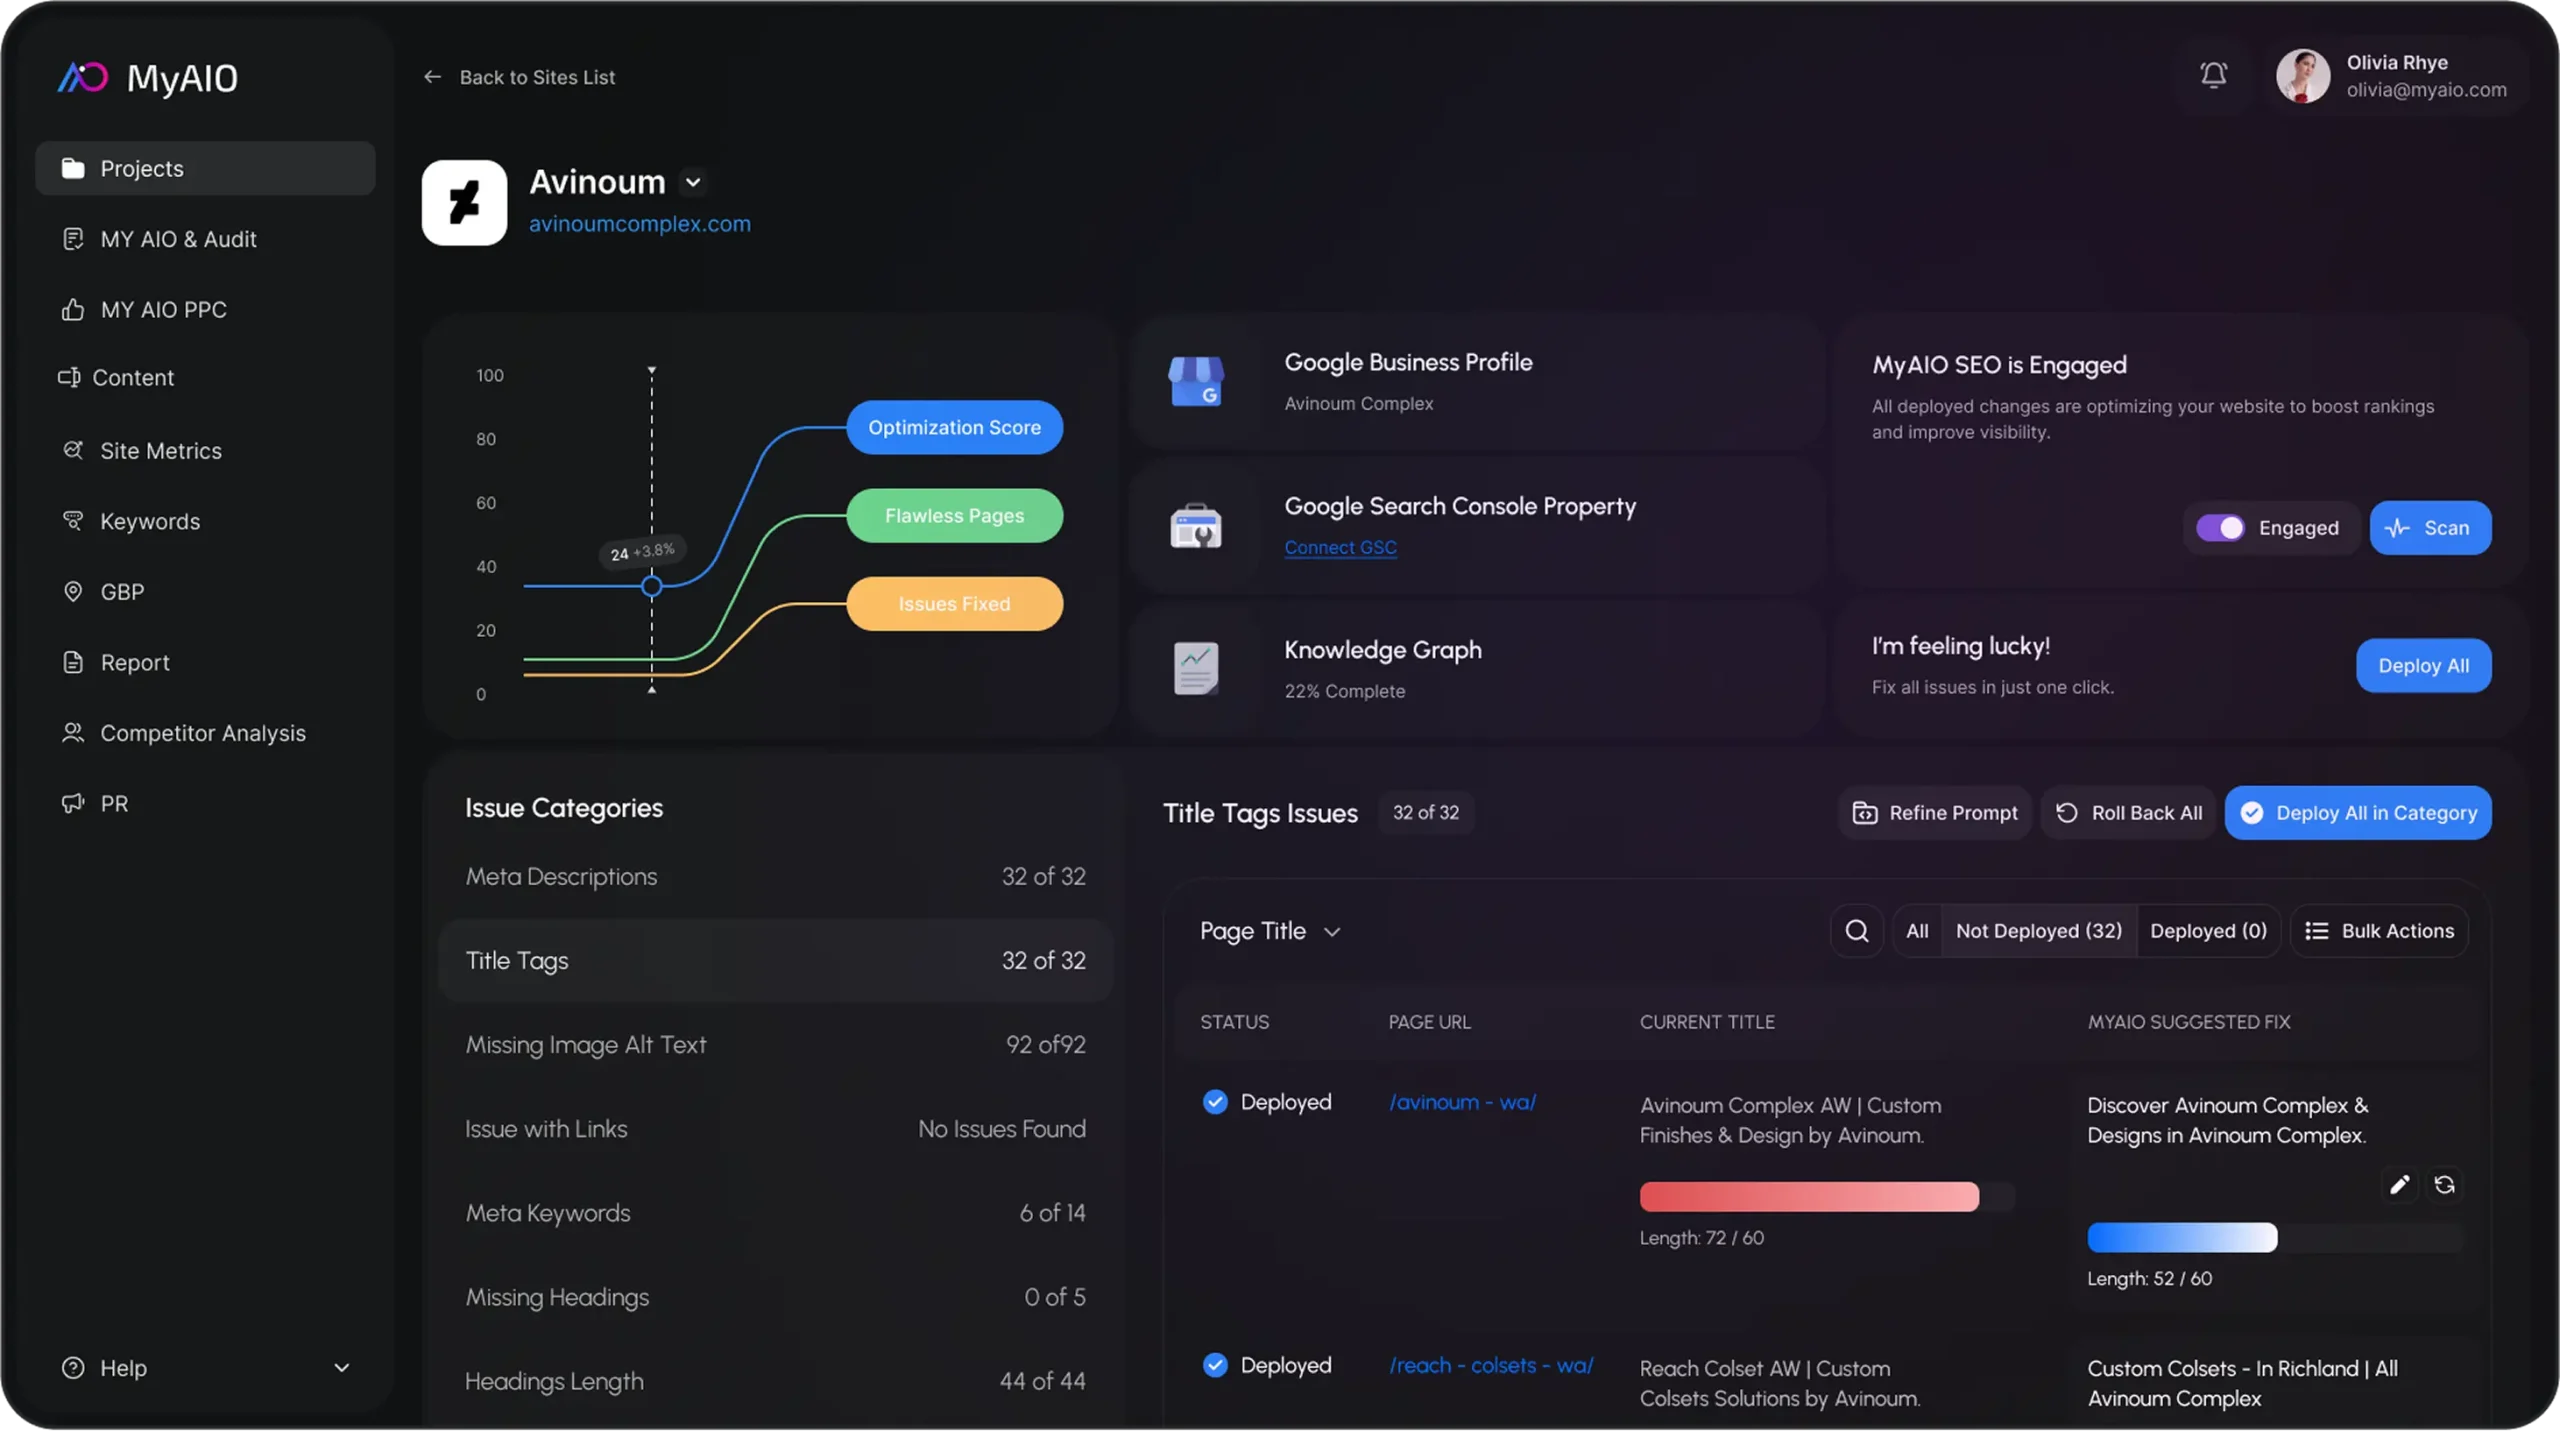Click MY AIO PPC thumbs-up icon
This screenshot has height=1431, width=2560.
[x=72, y=309]
